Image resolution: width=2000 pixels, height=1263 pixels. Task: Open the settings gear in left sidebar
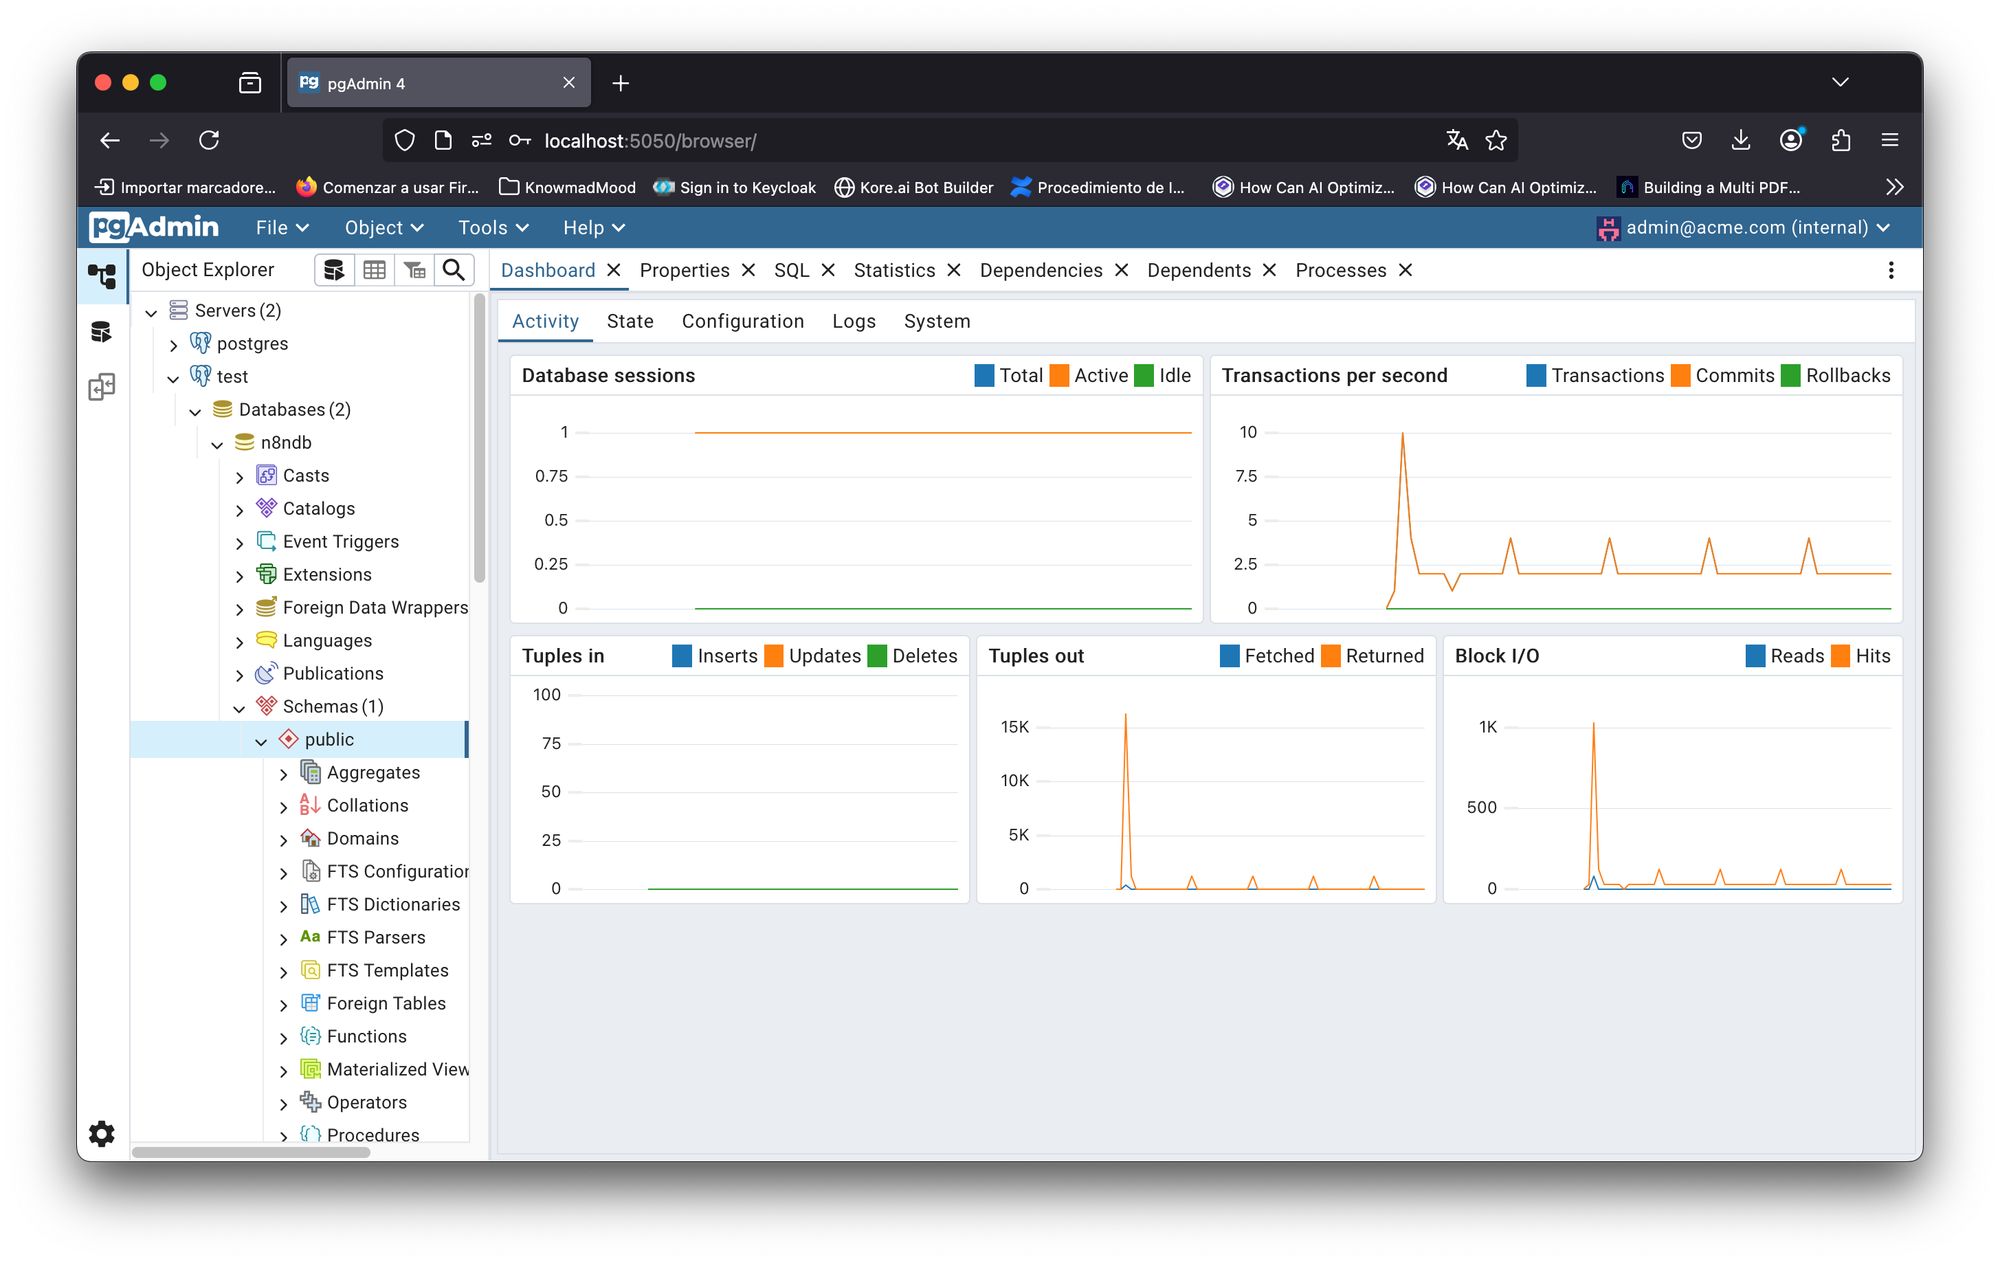[x=102, y=1133]
